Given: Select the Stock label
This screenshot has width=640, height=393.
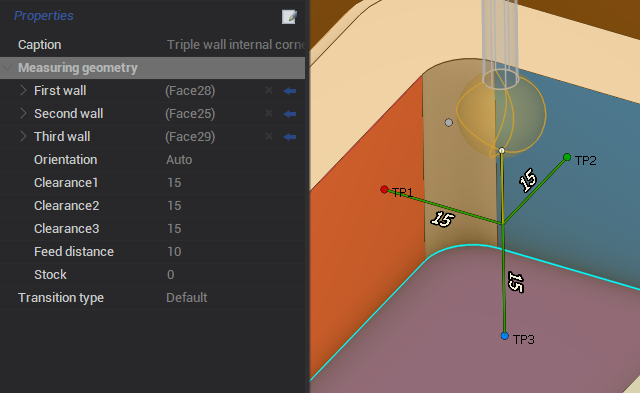Looking at the screenshot, I should tap(50, 275).
